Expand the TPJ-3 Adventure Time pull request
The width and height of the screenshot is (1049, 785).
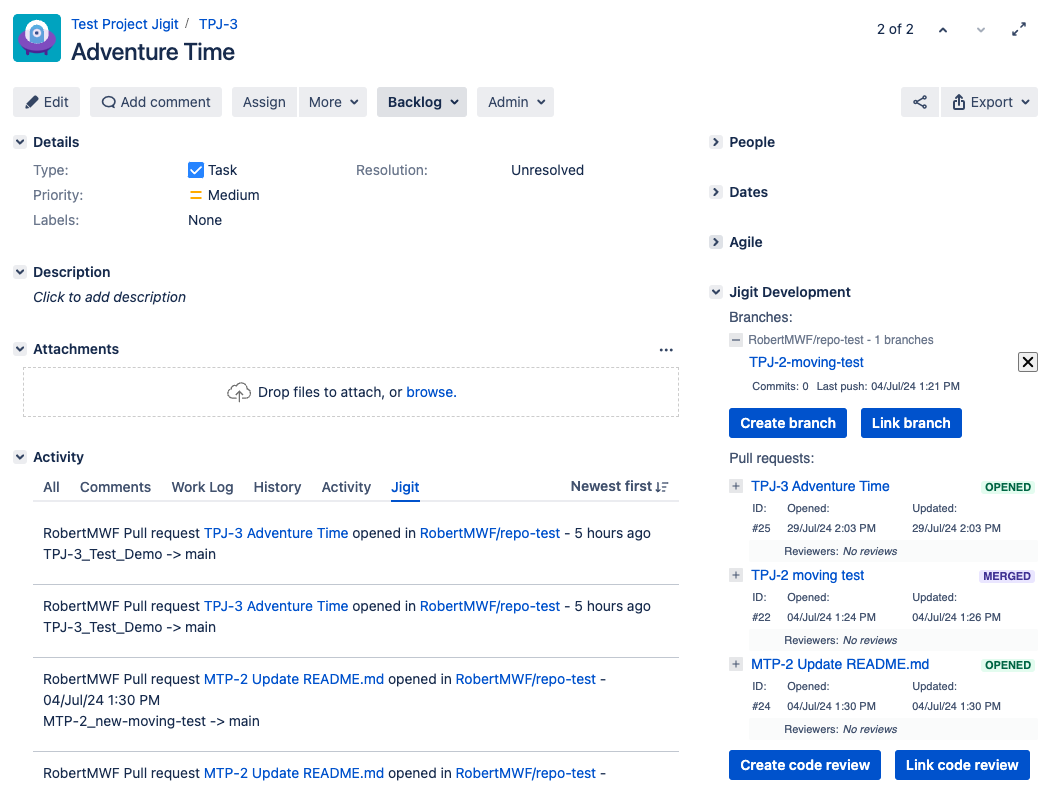point(736,487)
